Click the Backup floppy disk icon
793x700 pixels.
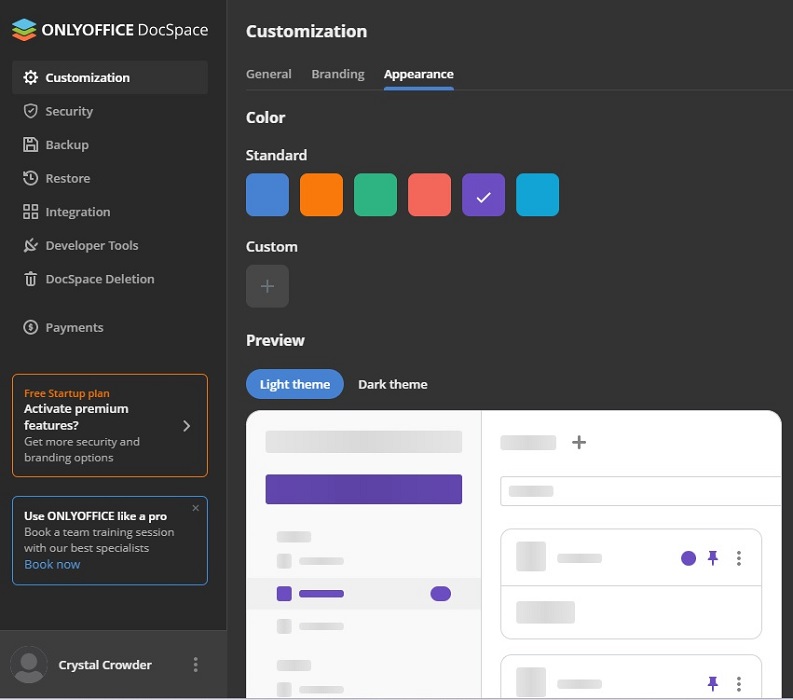coord(30,145)
